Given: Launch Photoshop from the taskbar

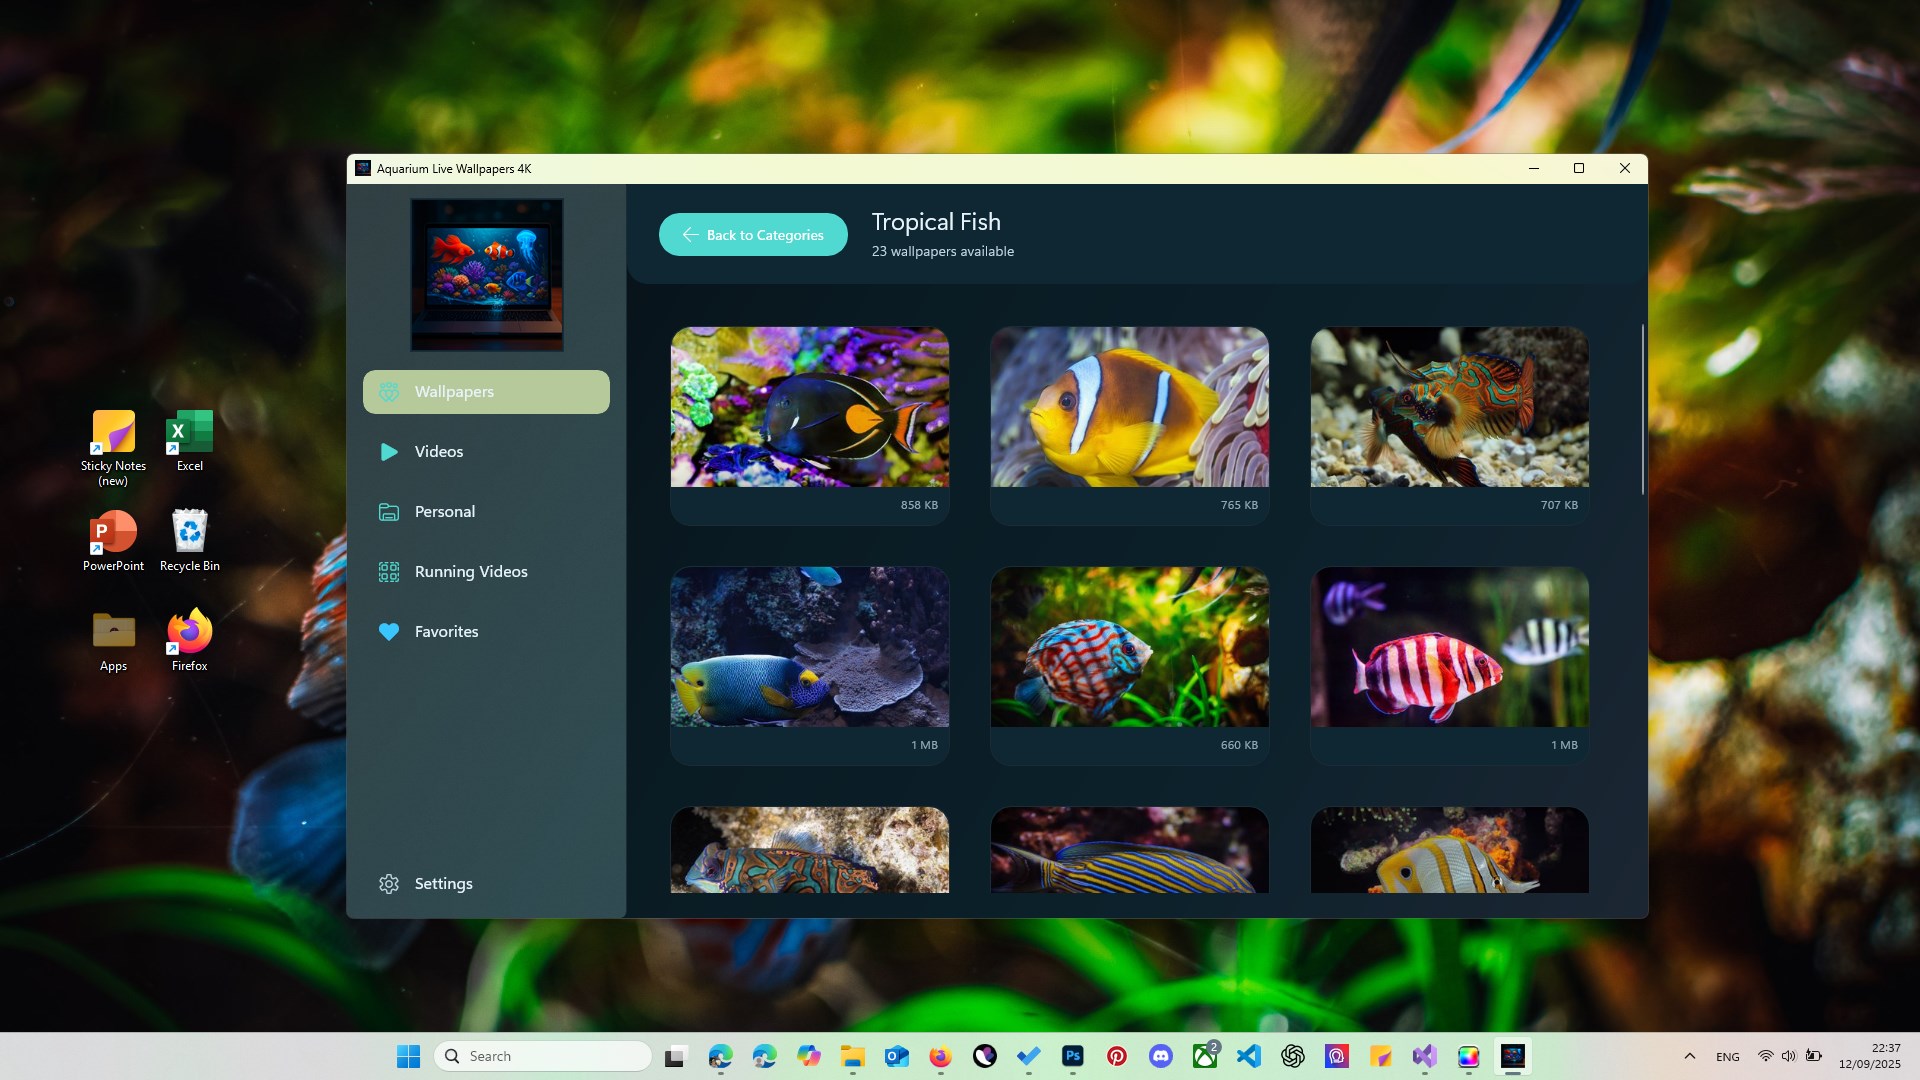Looking at the screenshot, I should [1071, 1055].
